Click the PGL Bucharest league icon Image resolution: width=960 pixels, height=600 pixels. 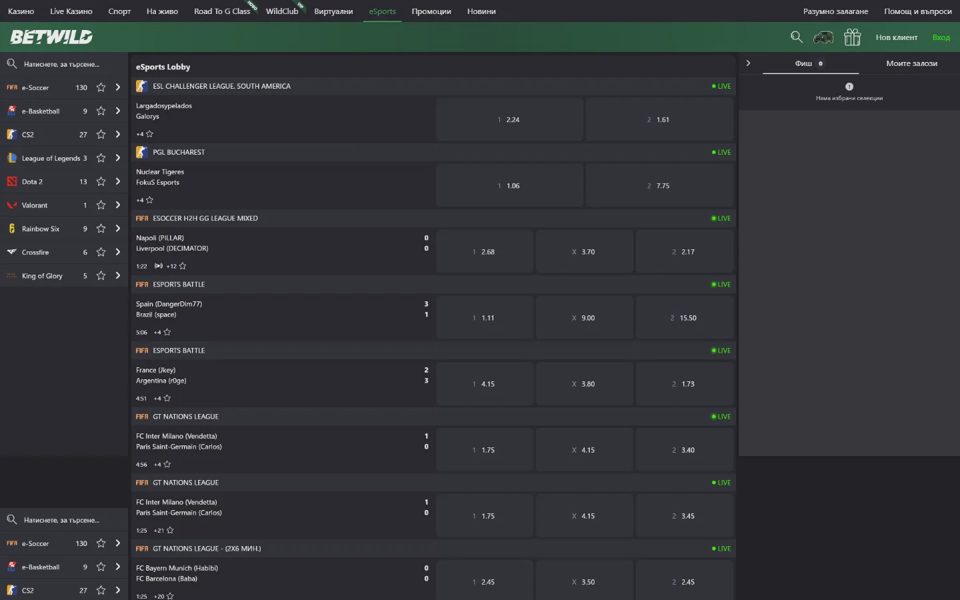141,152
